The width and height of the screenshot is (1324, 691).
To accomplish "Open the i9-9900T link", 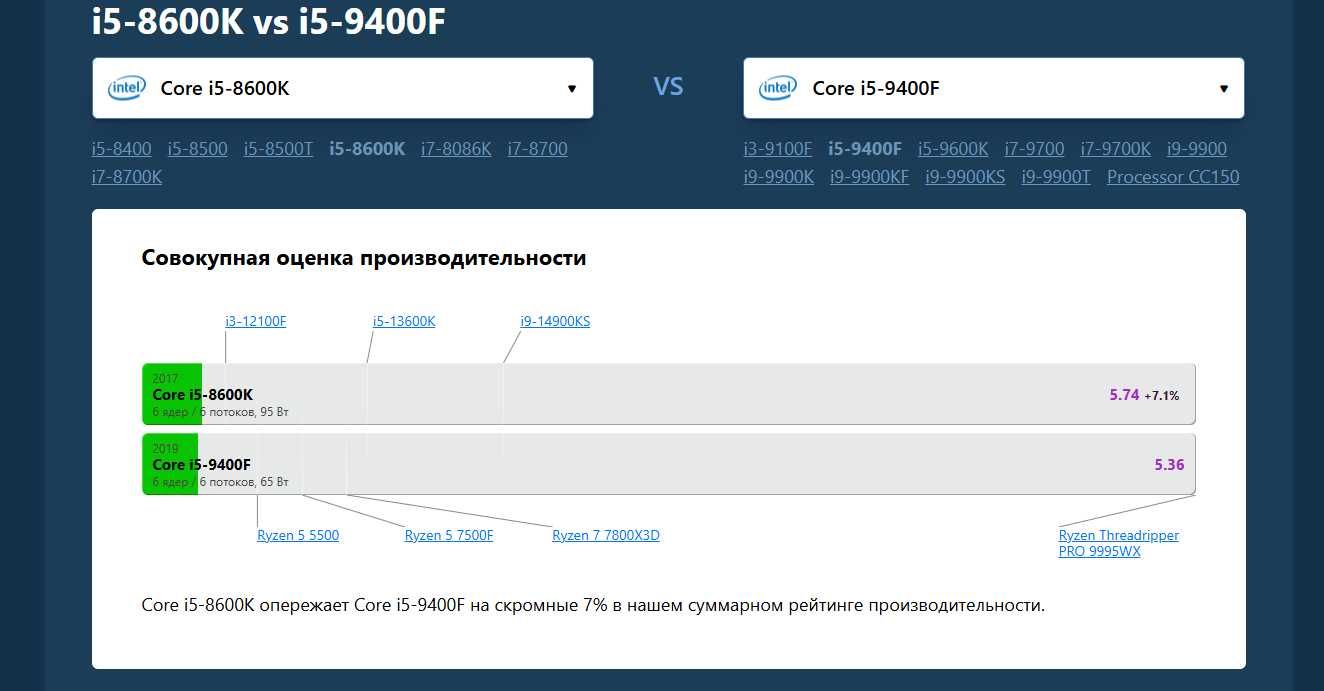I will point(1056,177).
